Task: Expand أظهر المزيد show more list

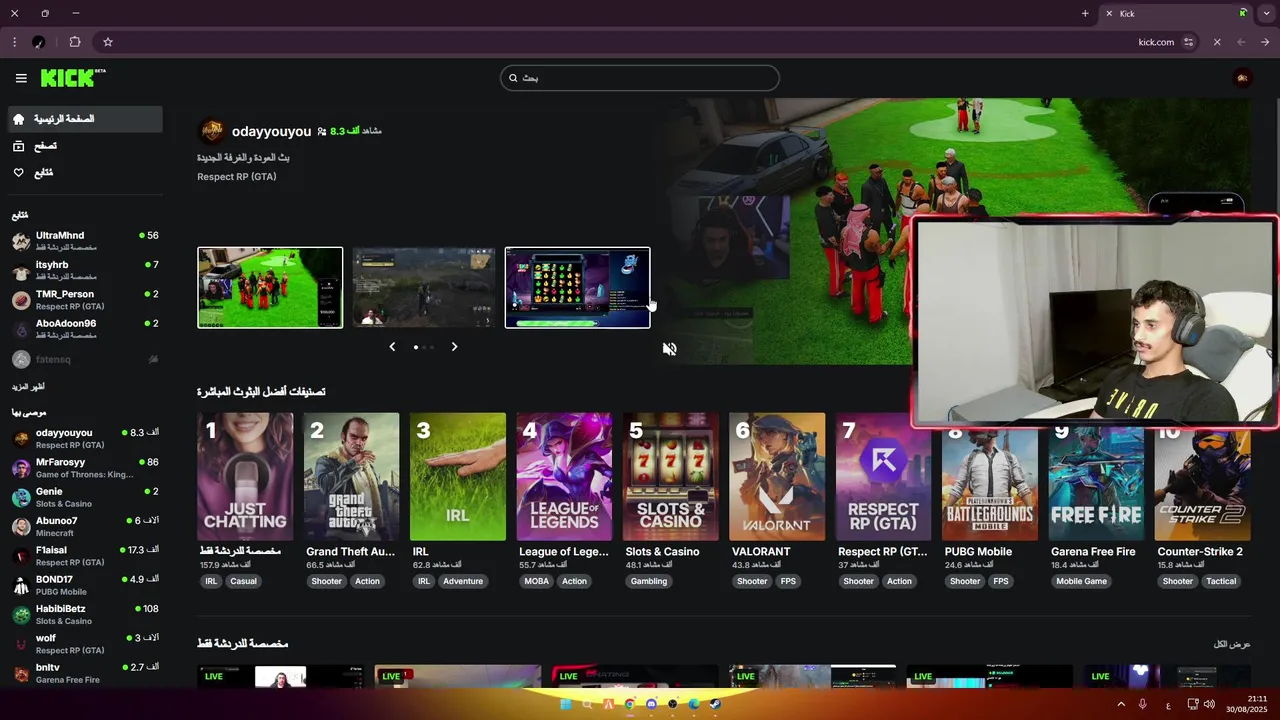Action: 28,387
